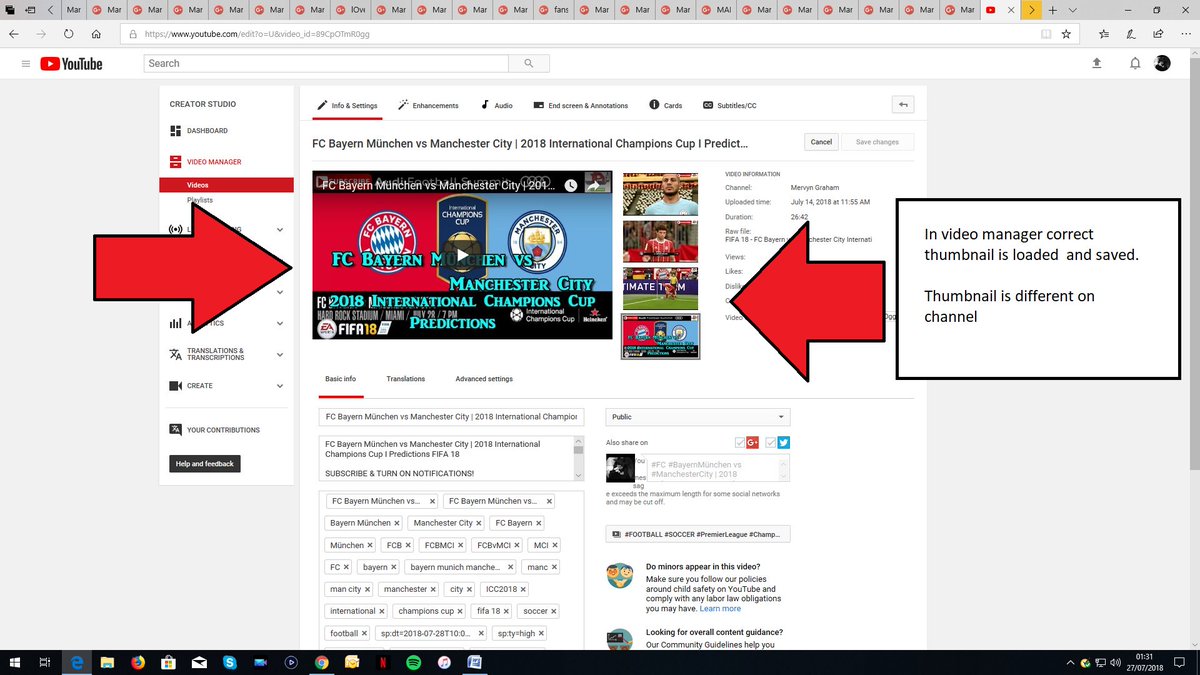Click the video title input field
The image size is (1200, 675).
(451, 417)
